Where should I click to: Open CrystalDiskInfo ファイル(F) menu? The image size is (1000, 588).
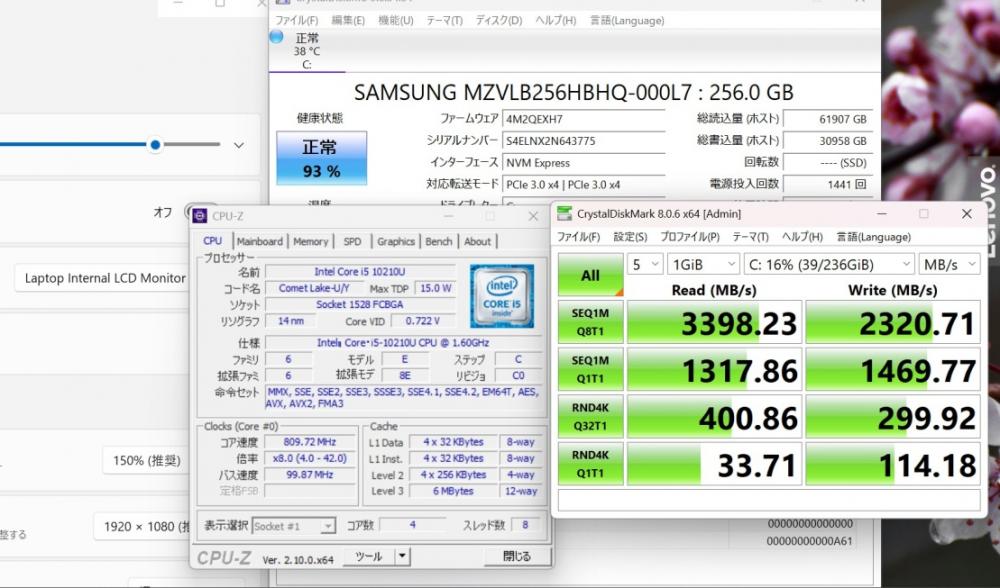pyautogui.click(x=296, y=20)
